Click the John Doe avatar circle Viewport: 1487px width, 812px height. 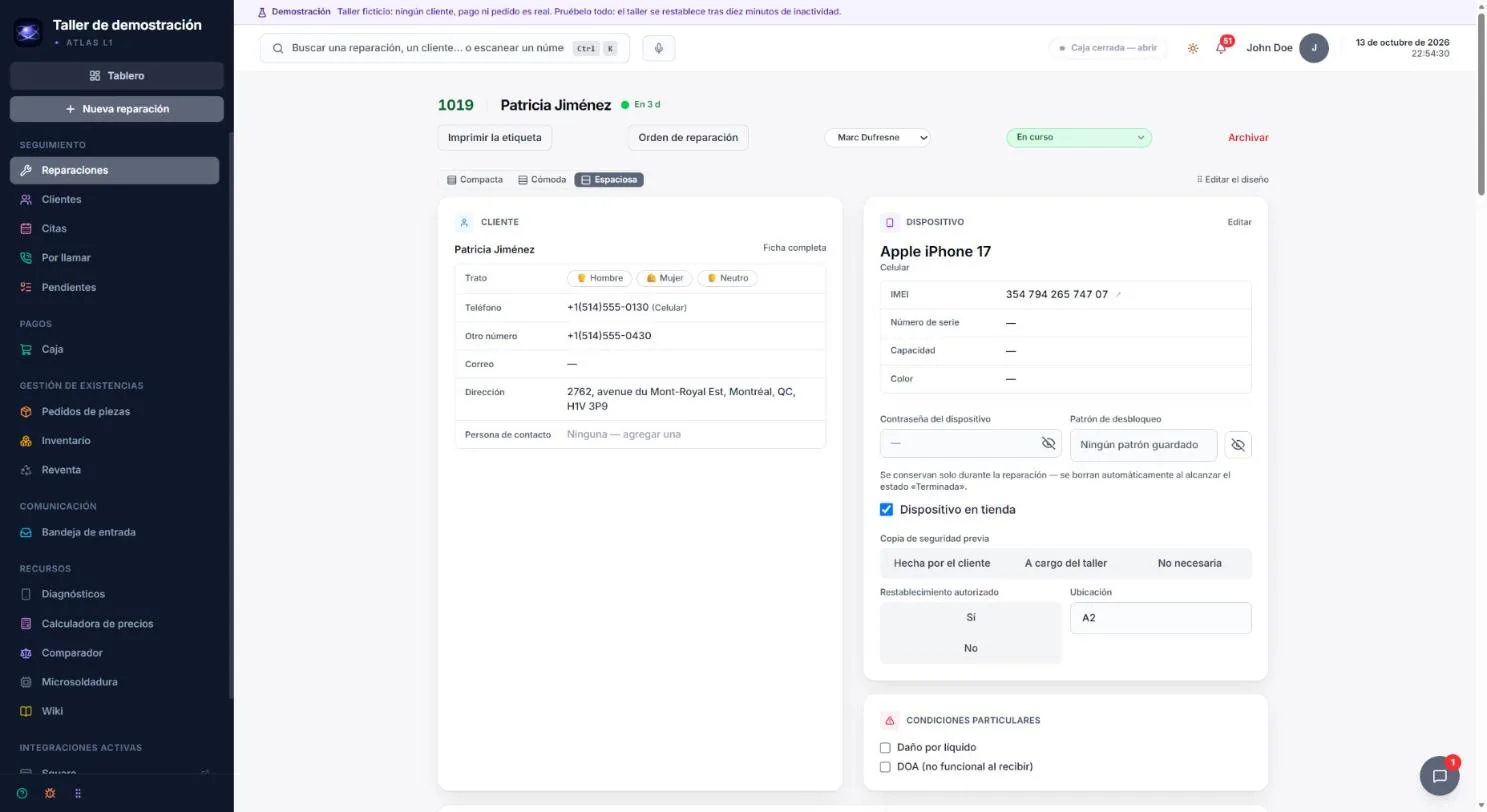tap(1314, 48)
